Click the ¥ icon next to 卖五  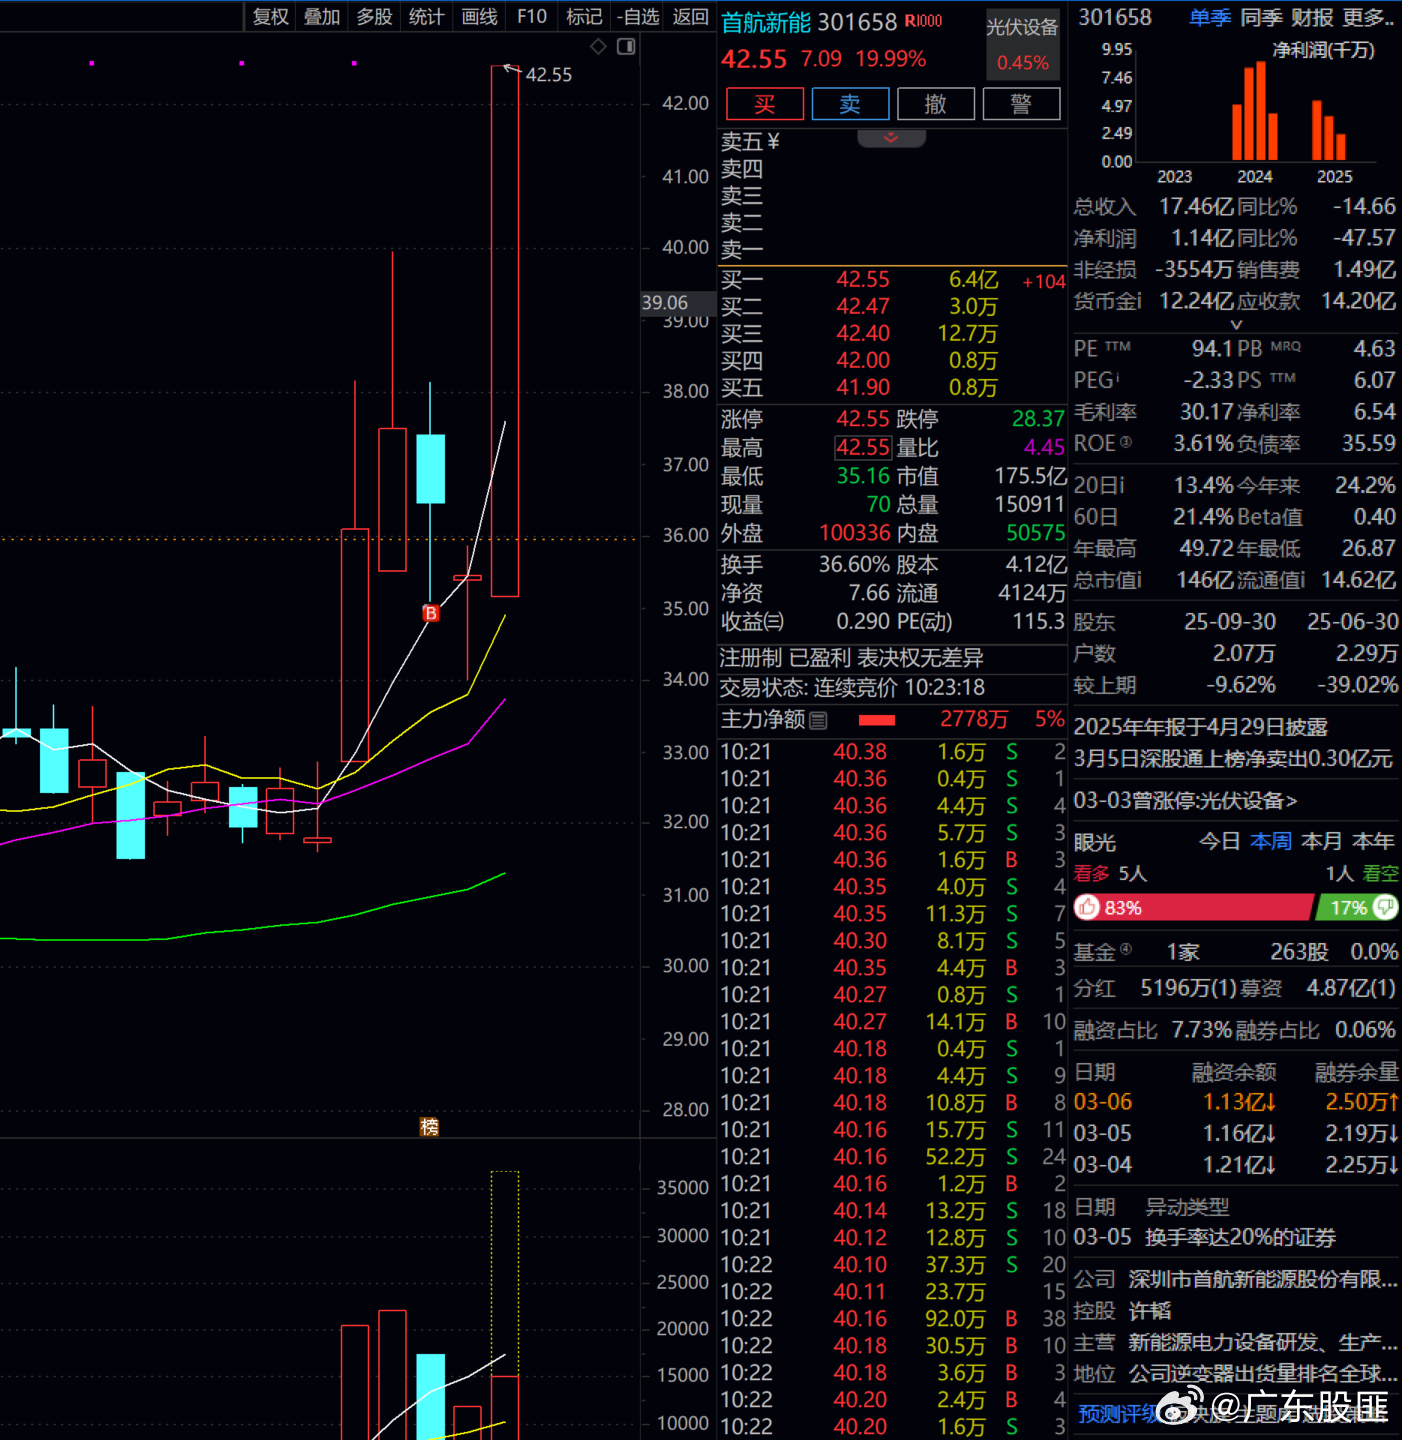coord(773,142)
